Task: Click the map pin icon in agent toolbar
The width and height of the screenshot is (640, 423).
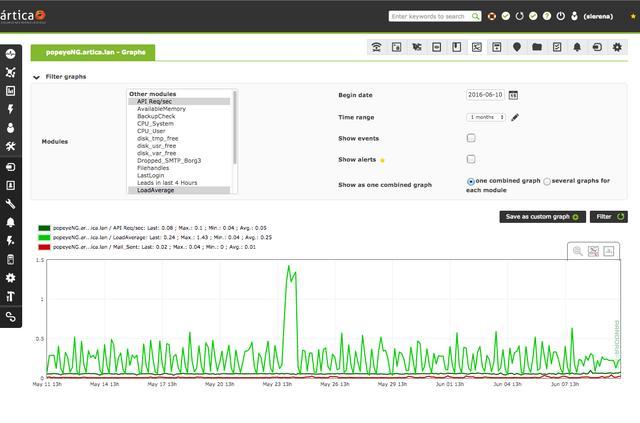Action: click(517, 47)
